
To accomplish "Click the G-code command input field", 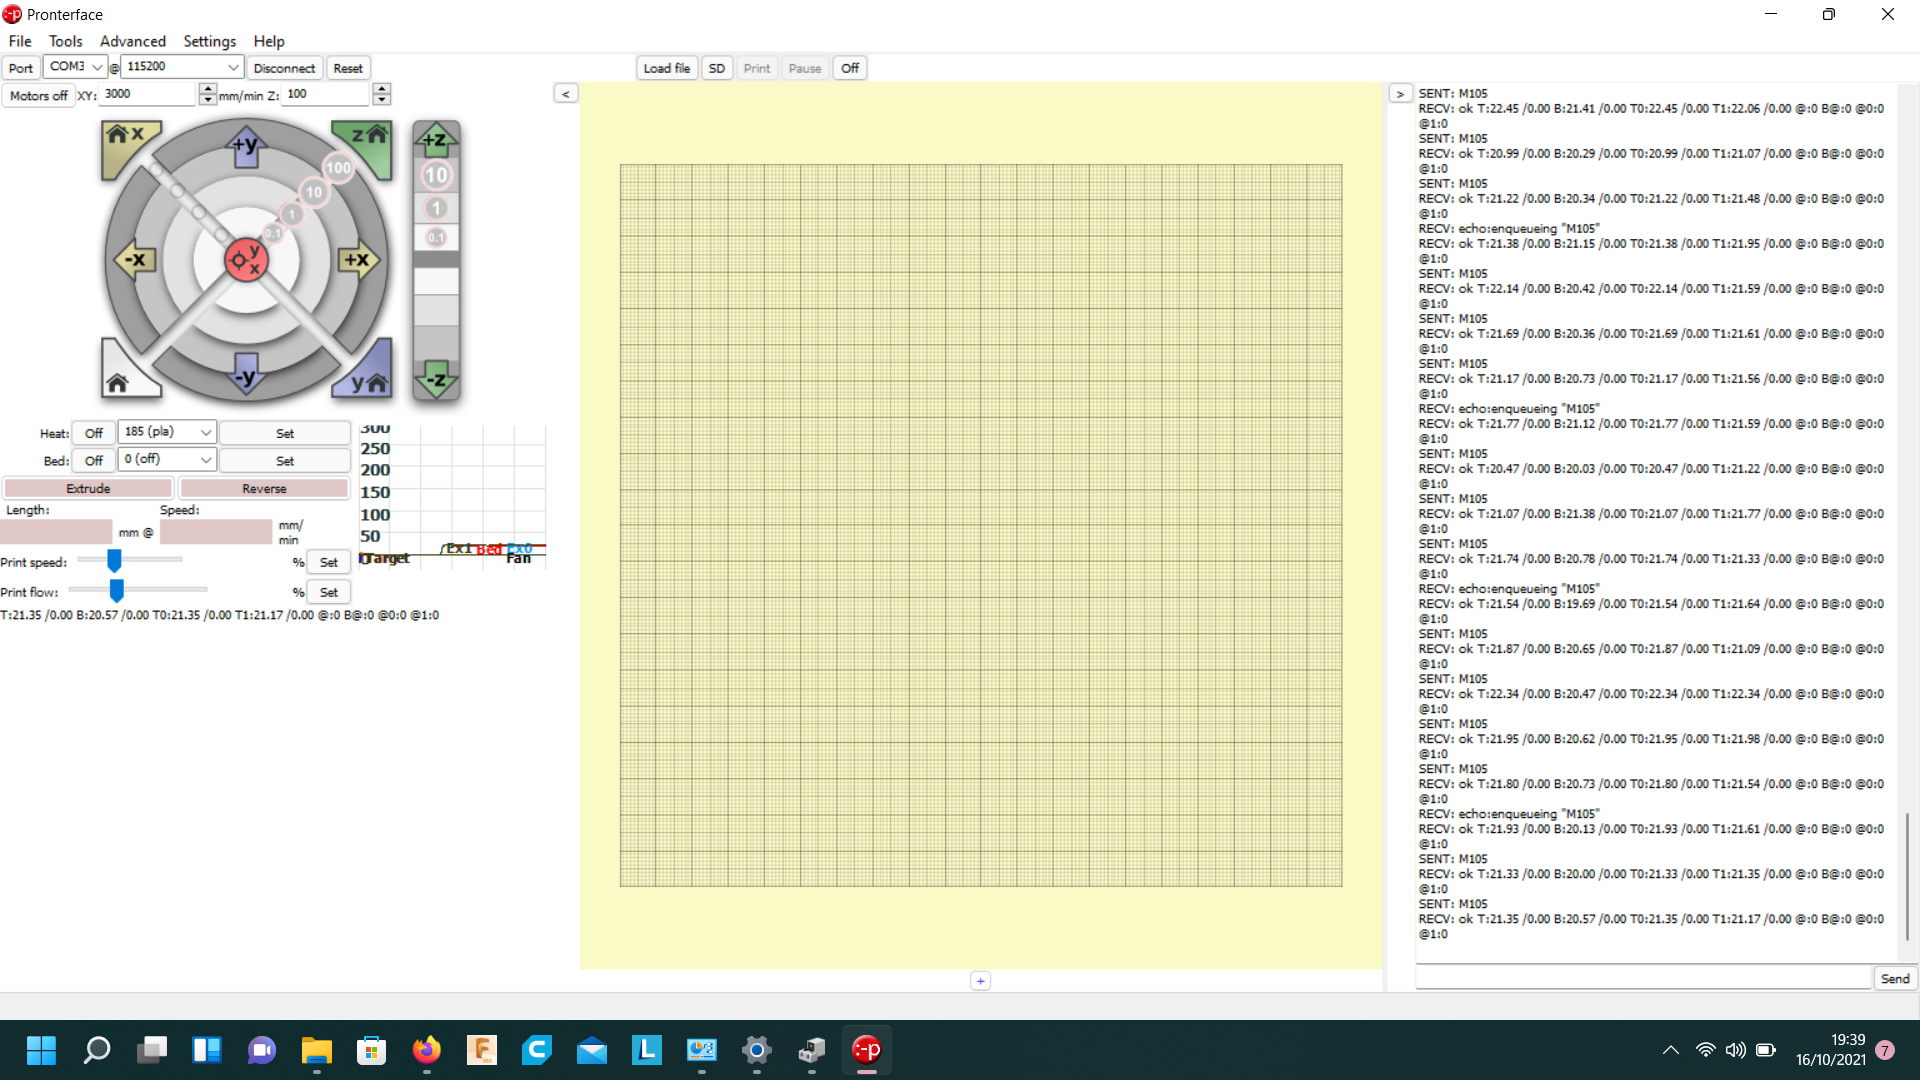I will click(1642, 978).
